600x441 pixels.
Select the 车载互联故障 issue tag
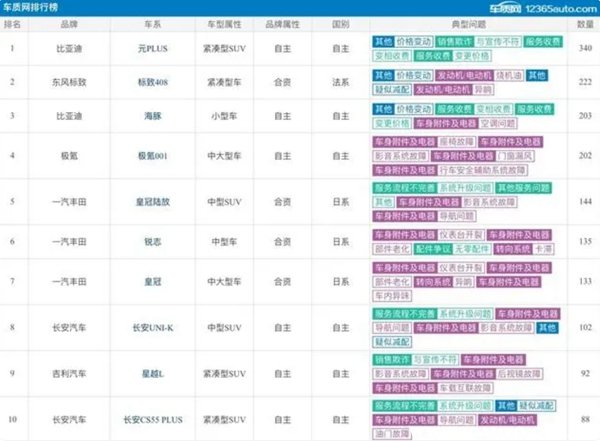point(463,387)
